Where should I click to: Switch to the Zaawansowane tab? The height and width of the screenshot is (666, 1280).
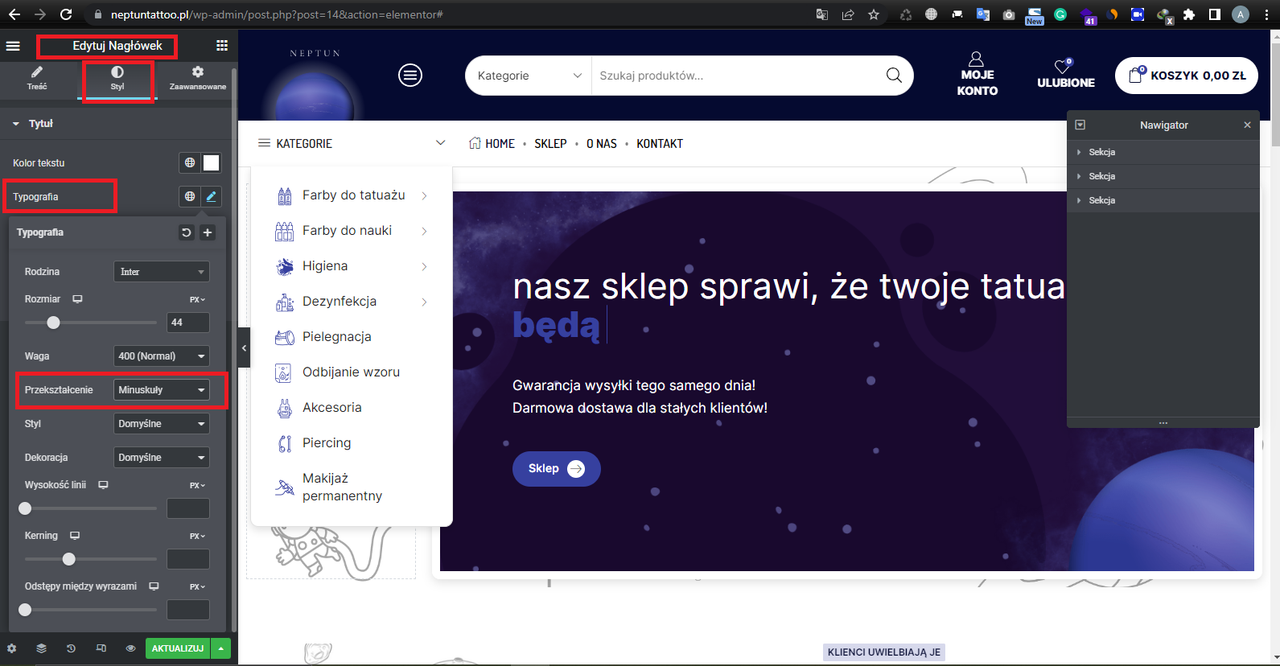click(197, 79)
